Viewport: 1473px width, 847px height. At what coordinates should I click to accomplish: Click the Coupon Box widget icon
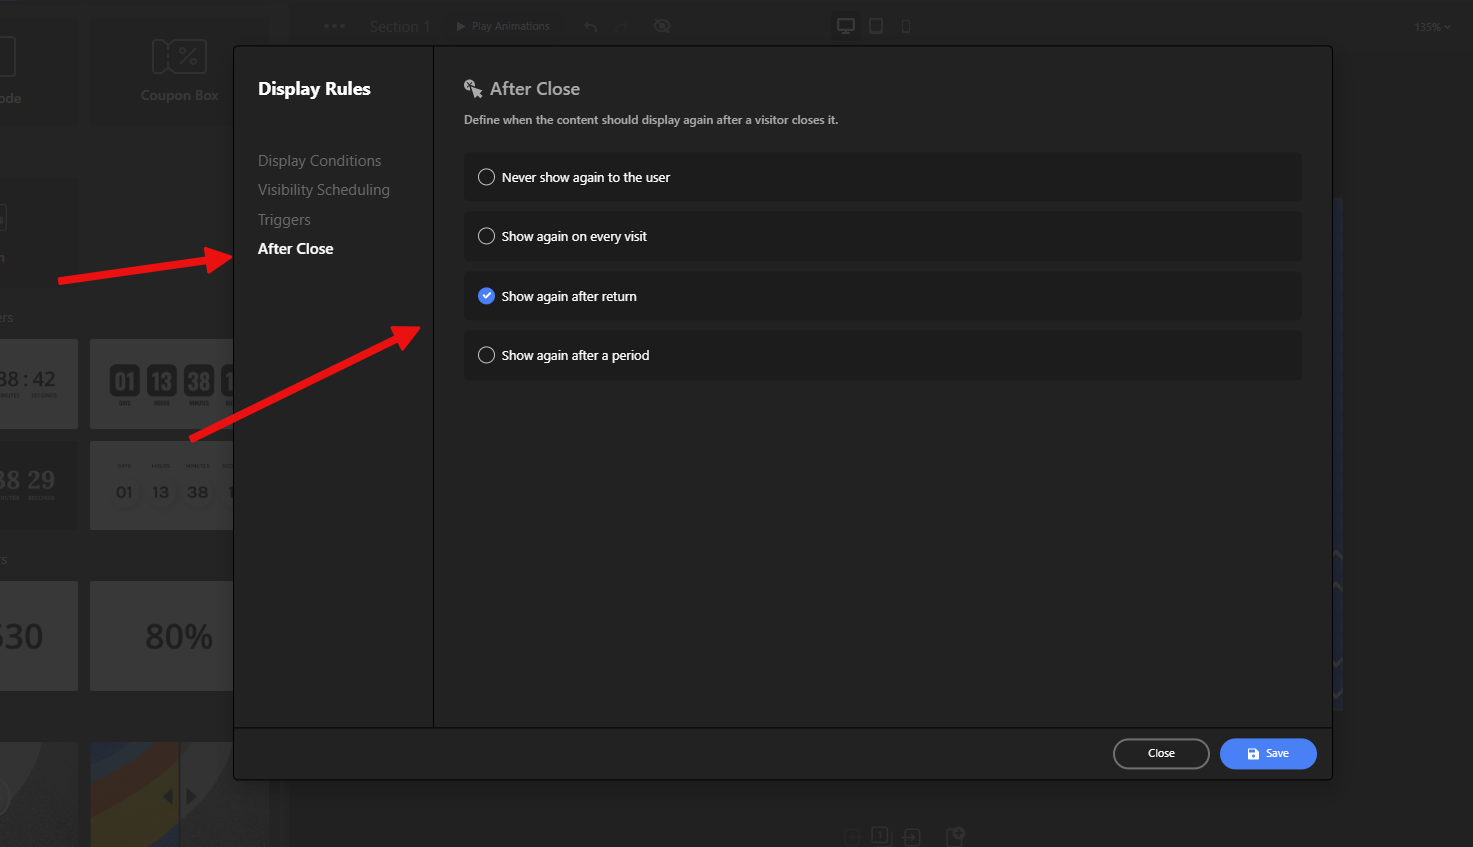tap(179, 58)
